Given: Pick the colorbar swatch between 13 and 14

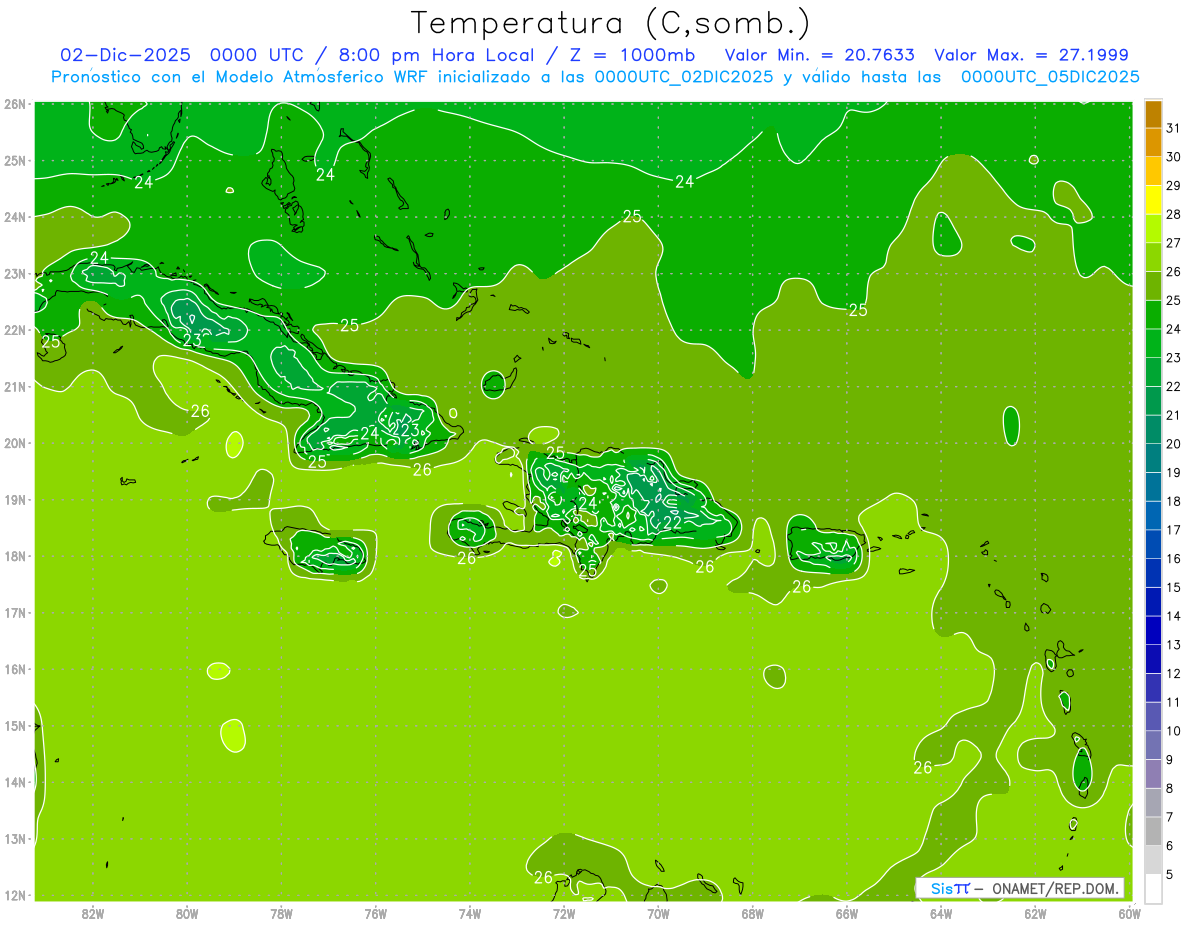Looking at the screenshot, I should point(1153,630).
